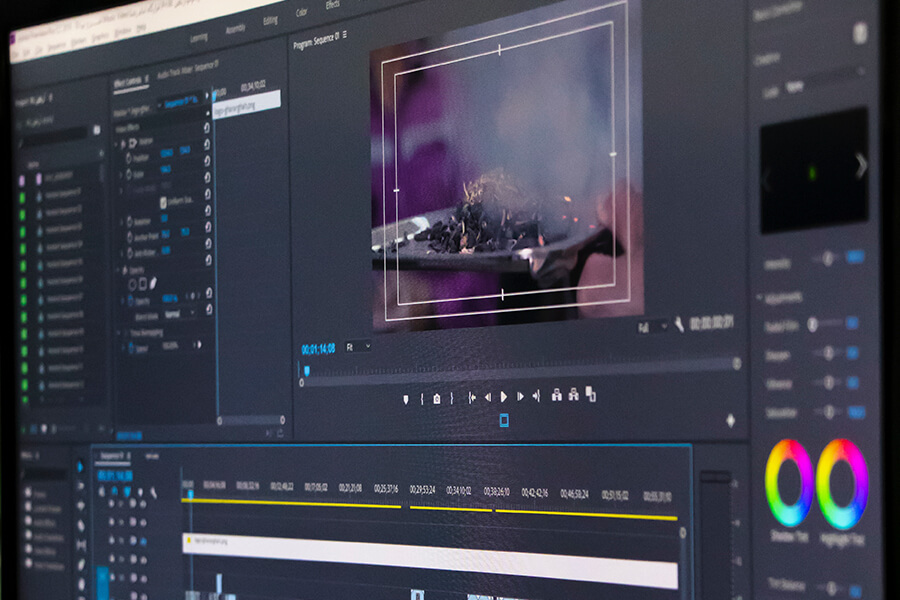900x600 pixels.
Task: Play the sequence in the program monitor
Action: (x=504, y=397)
